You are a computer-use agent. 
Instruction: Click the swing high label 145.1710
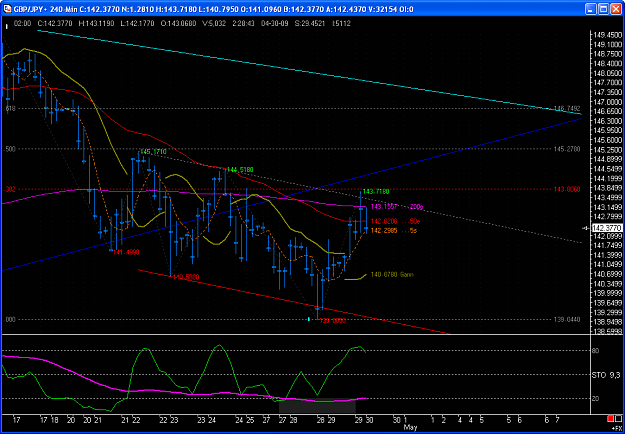pos(153,152)
